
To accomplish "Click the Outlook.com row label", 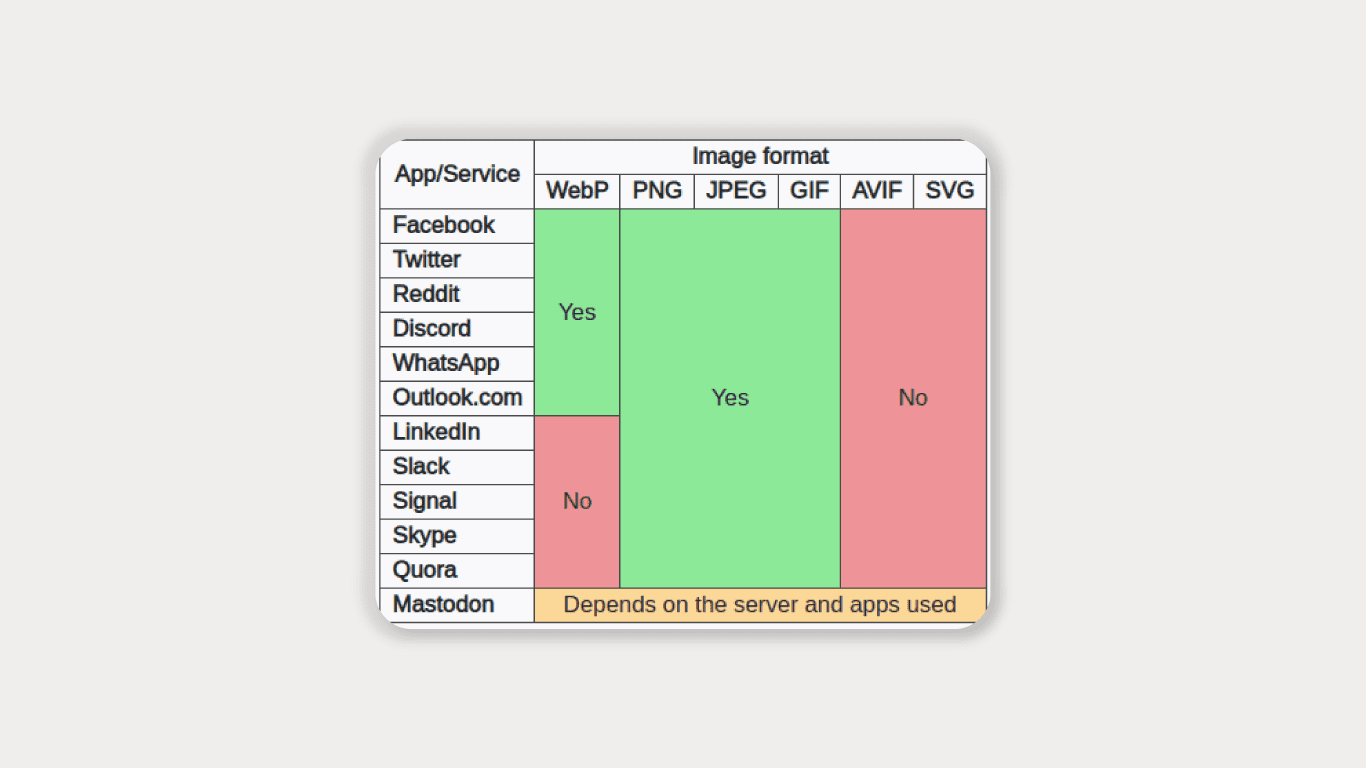I will 457,398.
